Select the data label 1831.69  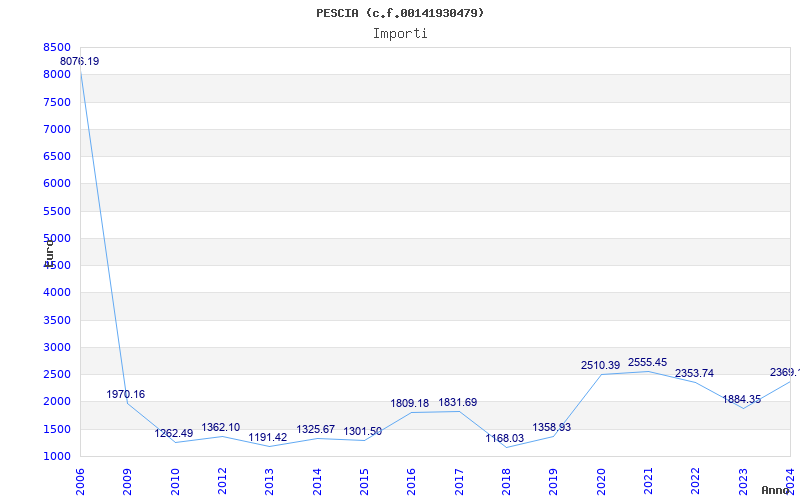tap(458, 403)
